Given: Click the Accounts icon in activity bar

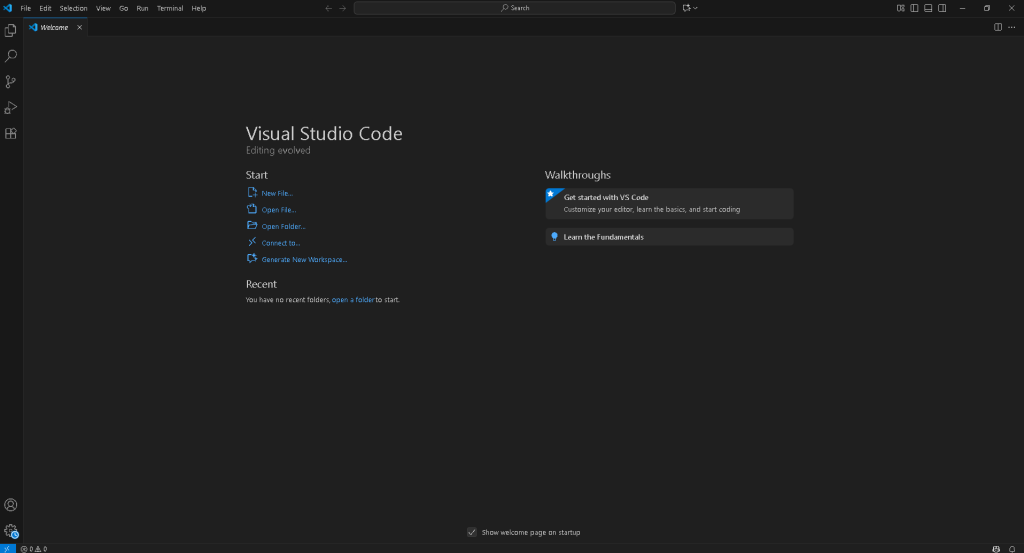Looking at the screenshot, I should [x=11, y=505].
